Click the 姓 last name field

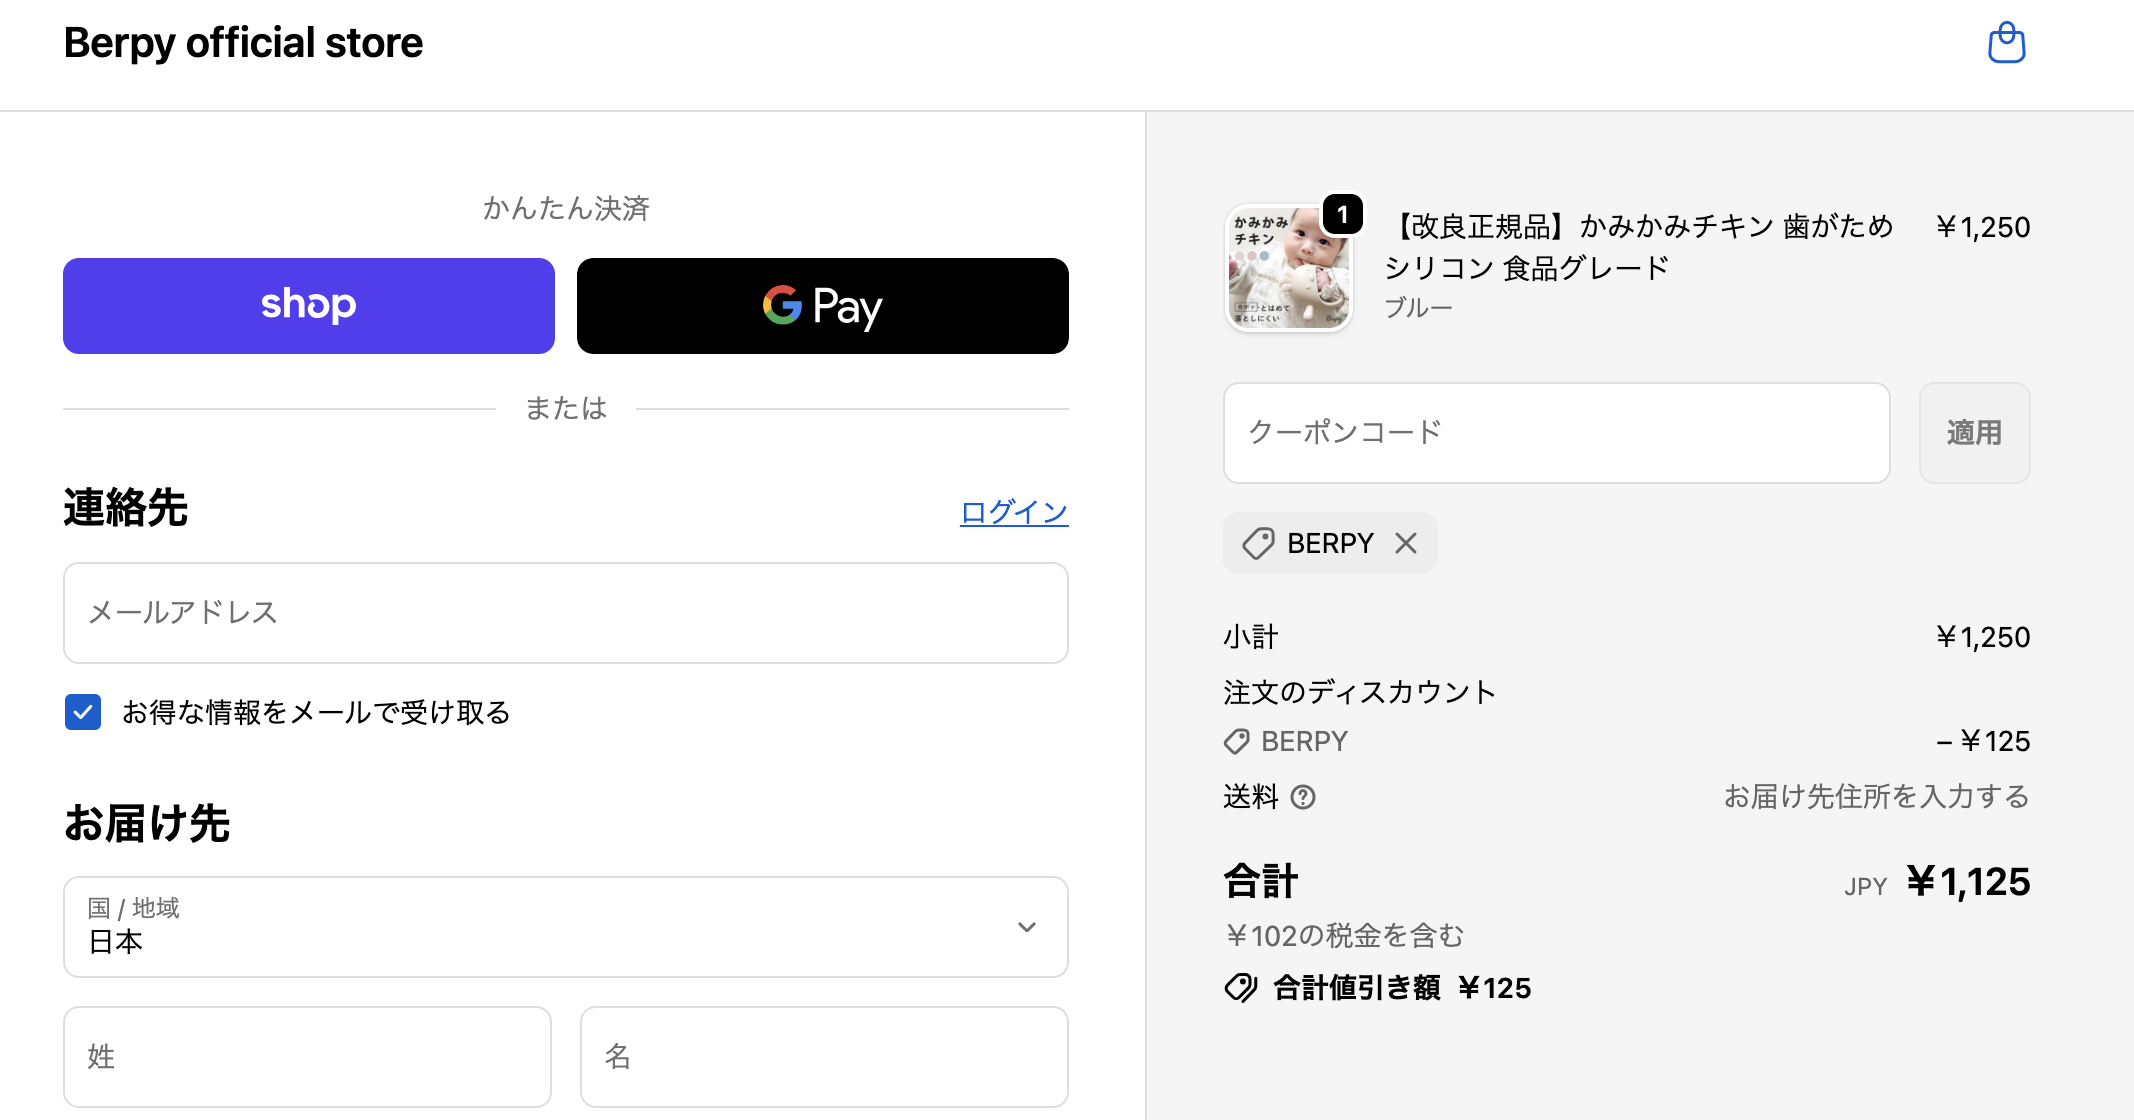307,1057
